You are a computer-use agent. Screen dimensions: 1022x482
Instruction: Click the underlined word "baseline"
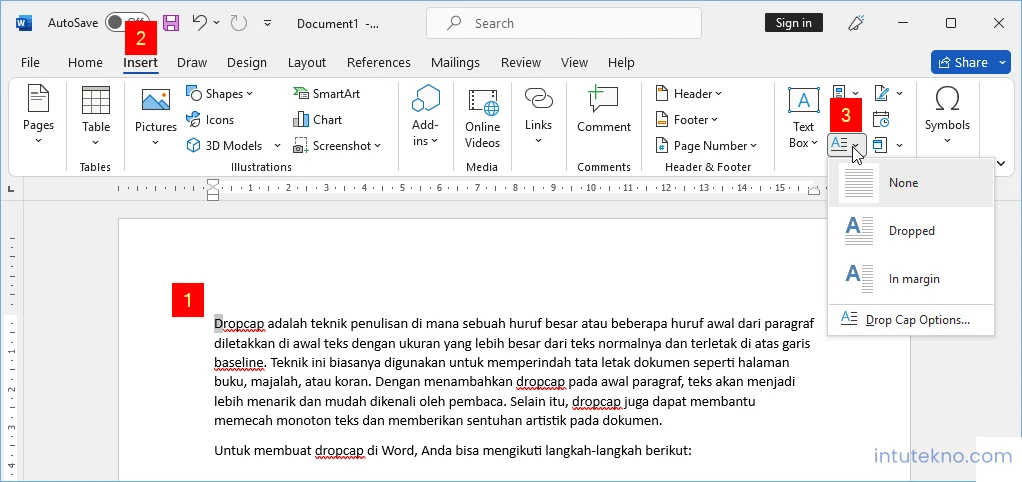239,362
